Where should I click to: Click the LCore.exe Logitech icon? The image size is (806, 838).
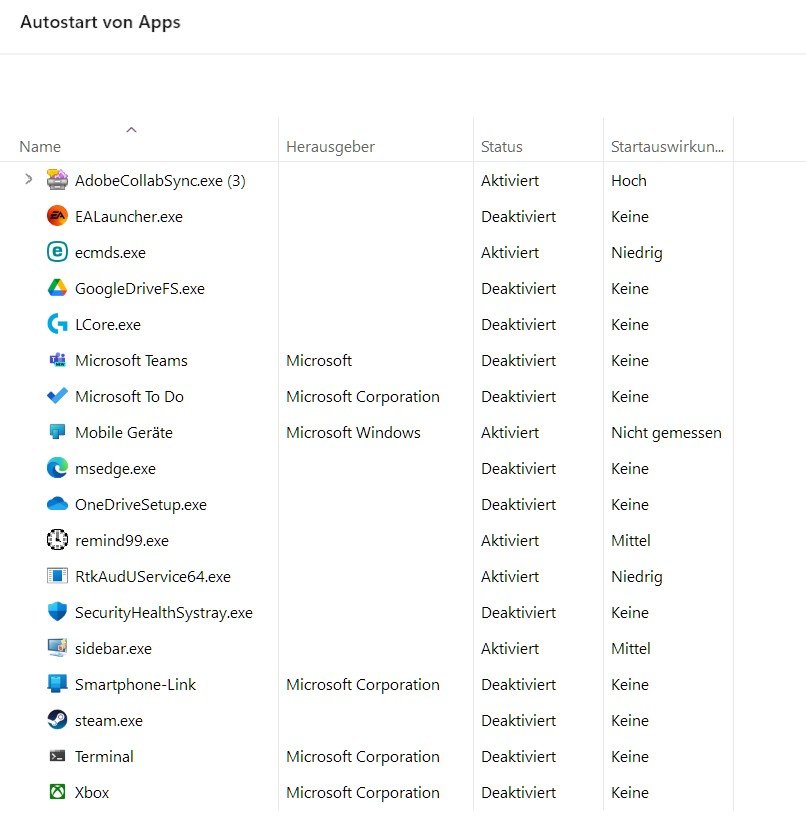tap(57, 324)
